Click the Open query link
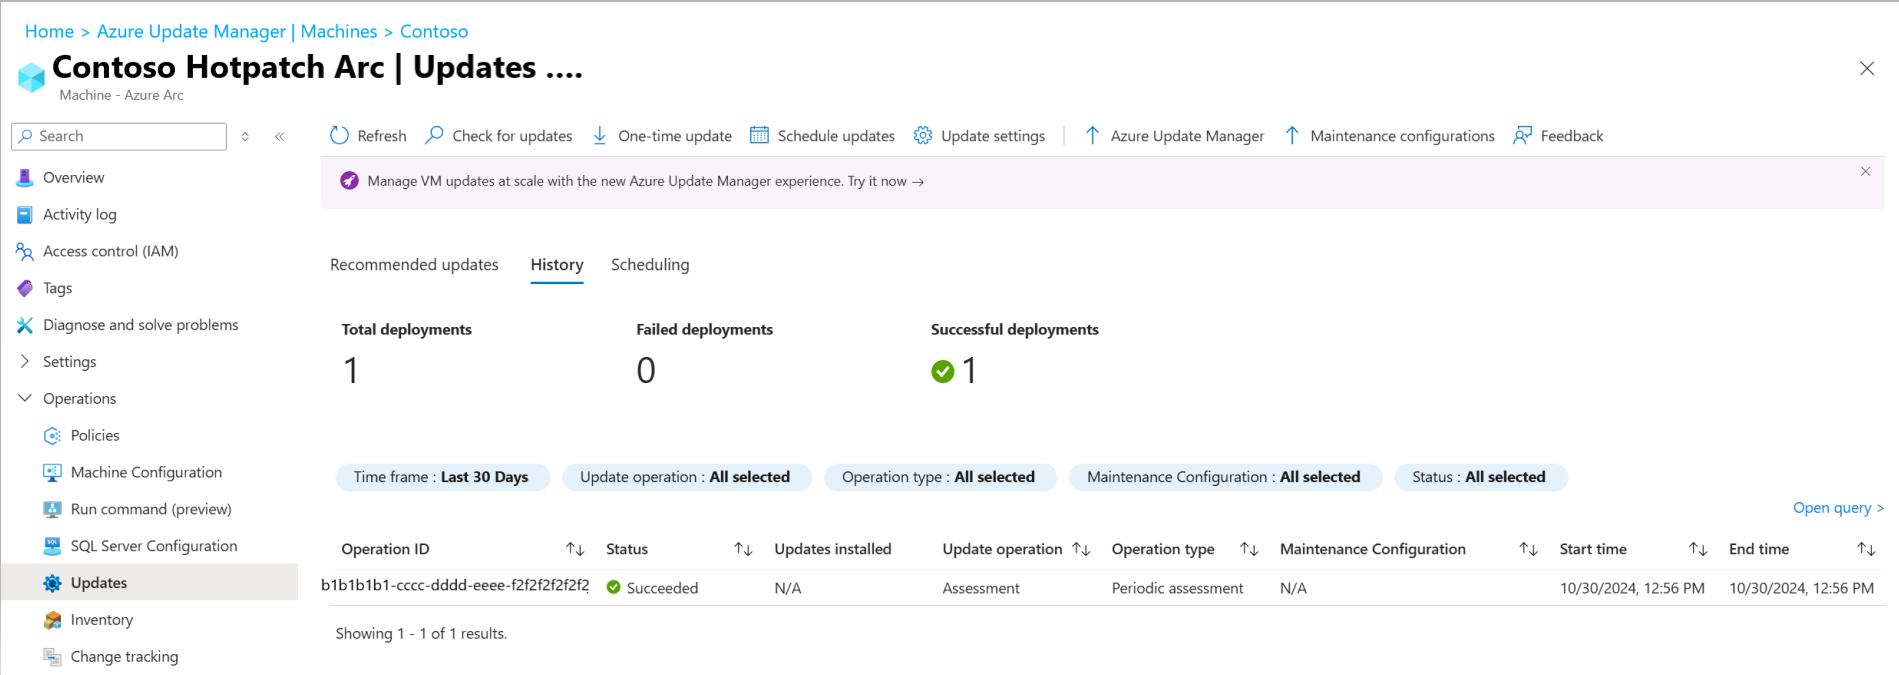This screenshot has height=675, width=1899. tap(1837, 508)
